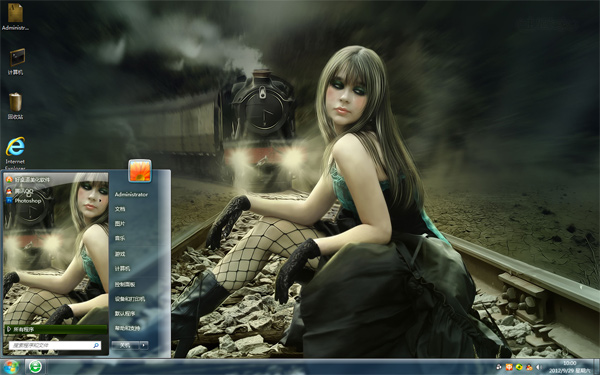
Task: Open 腾讯QQ from the Start menu
Action: 20,191
